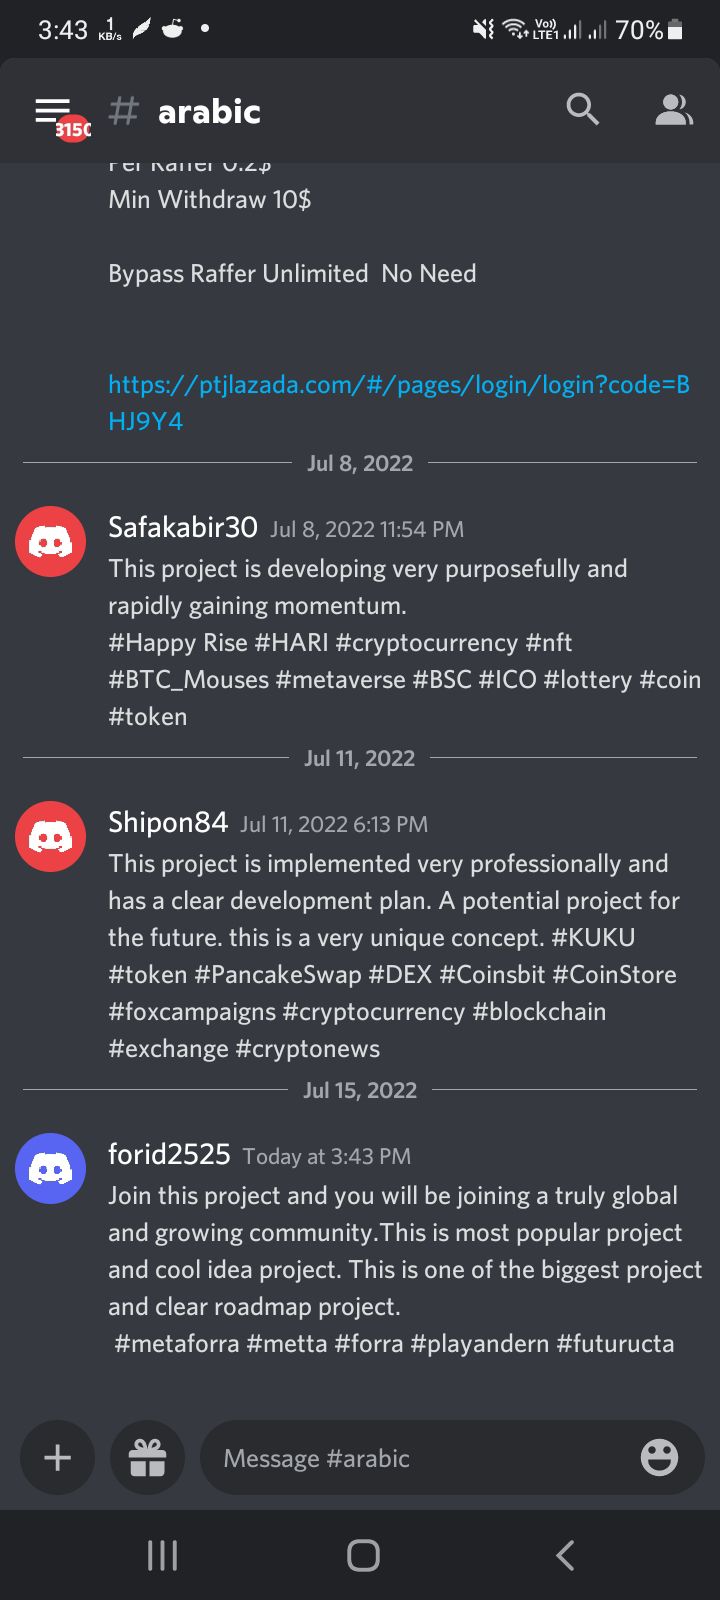The image size is (720, 1600).
Task: Show the channel members list
Action: point(673,111)
